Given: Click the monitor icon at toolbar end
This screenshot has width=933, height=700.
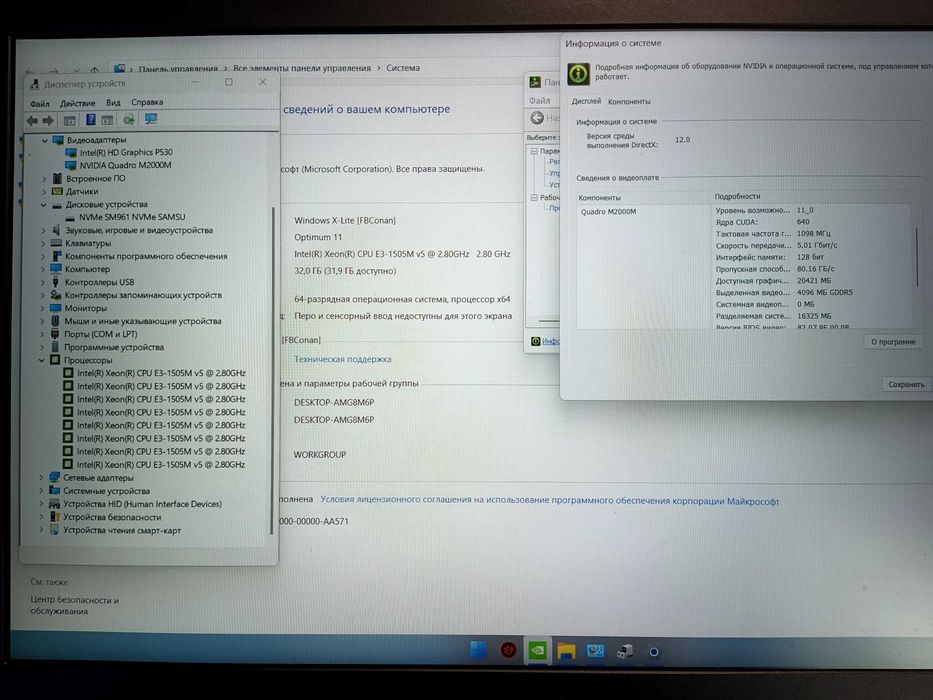Looking at the screenshot, I should pyautogui.click(x=151, y=119).
